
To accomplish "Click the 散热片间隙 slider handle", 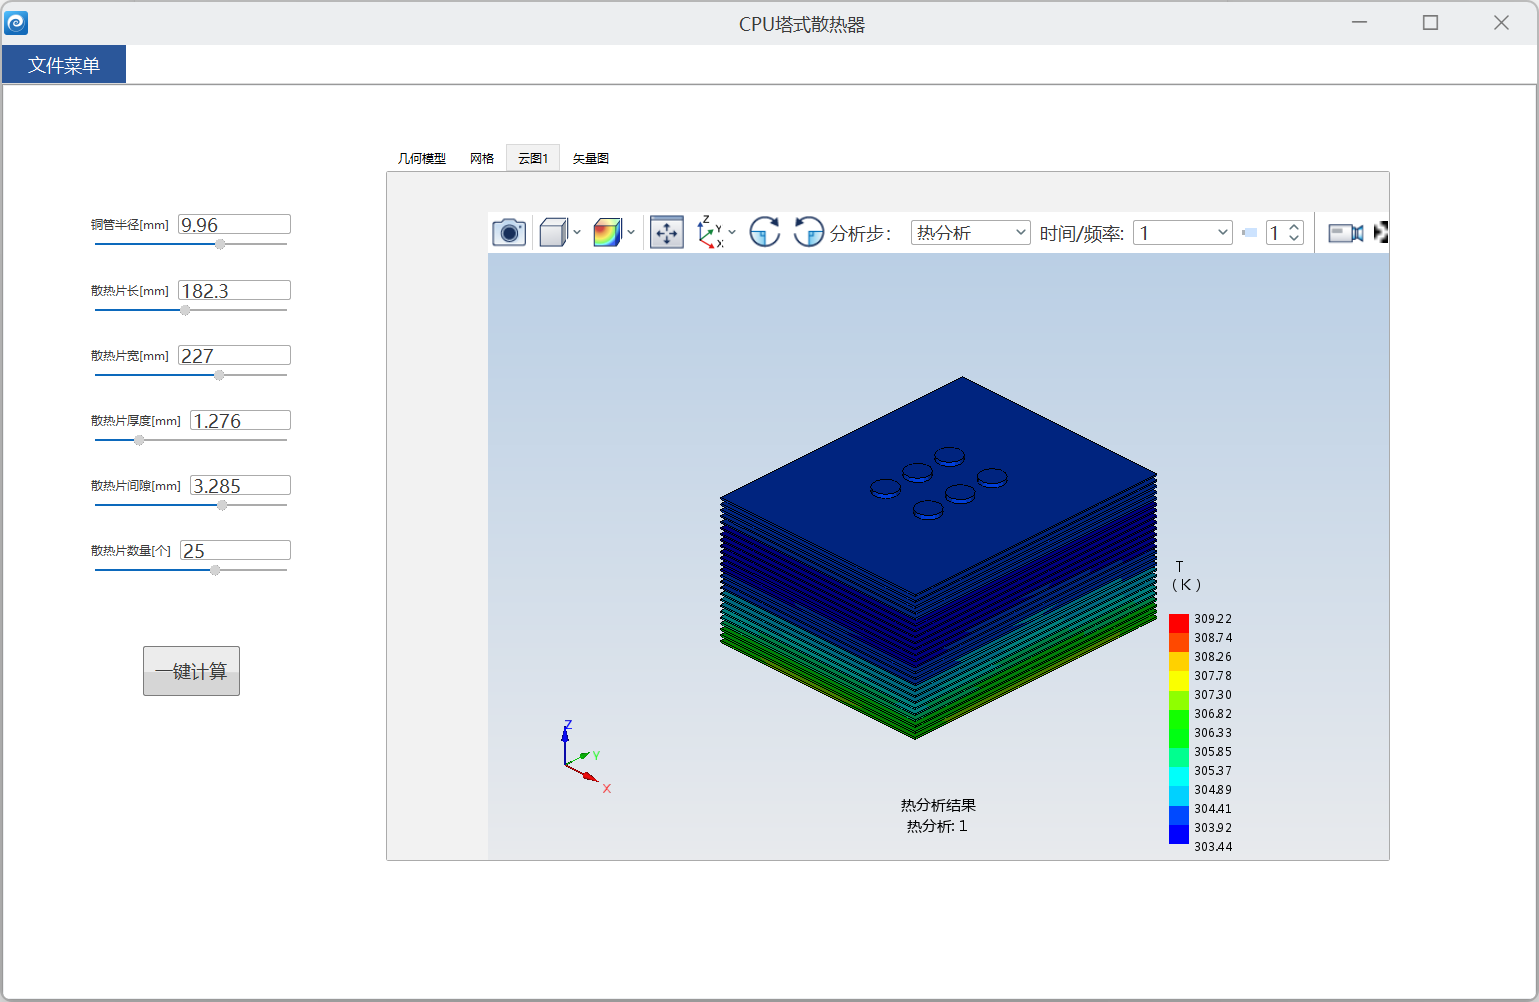I will 222,505.
